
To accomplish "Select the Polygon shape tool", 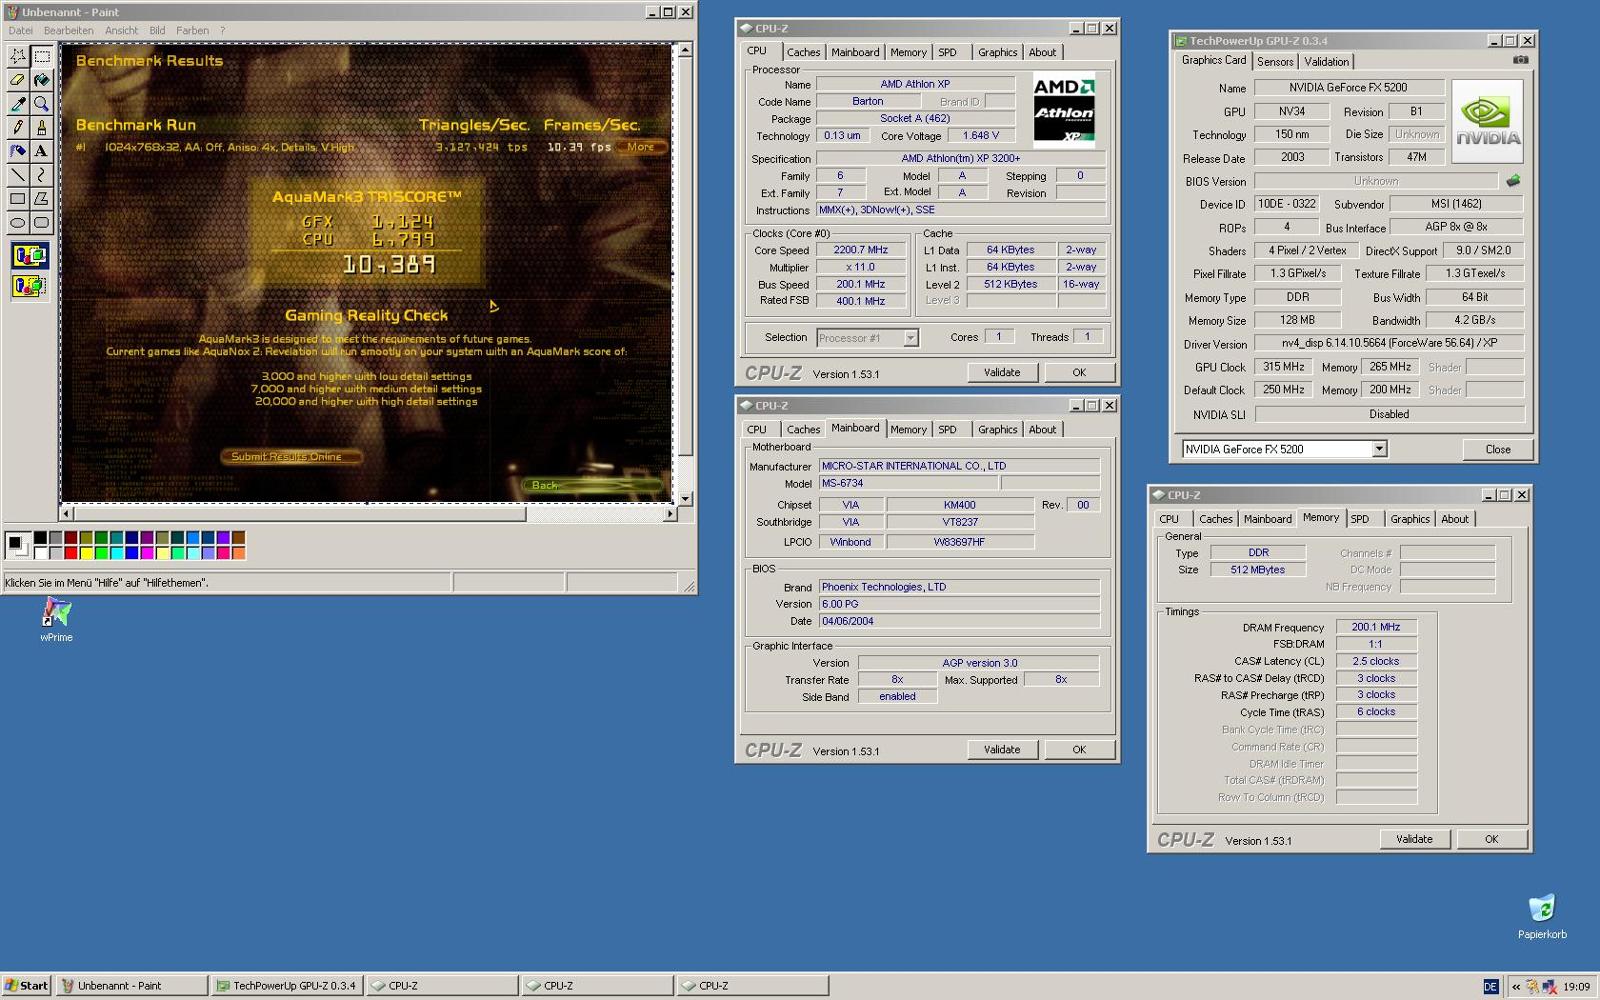I will (x=41, y=199).
